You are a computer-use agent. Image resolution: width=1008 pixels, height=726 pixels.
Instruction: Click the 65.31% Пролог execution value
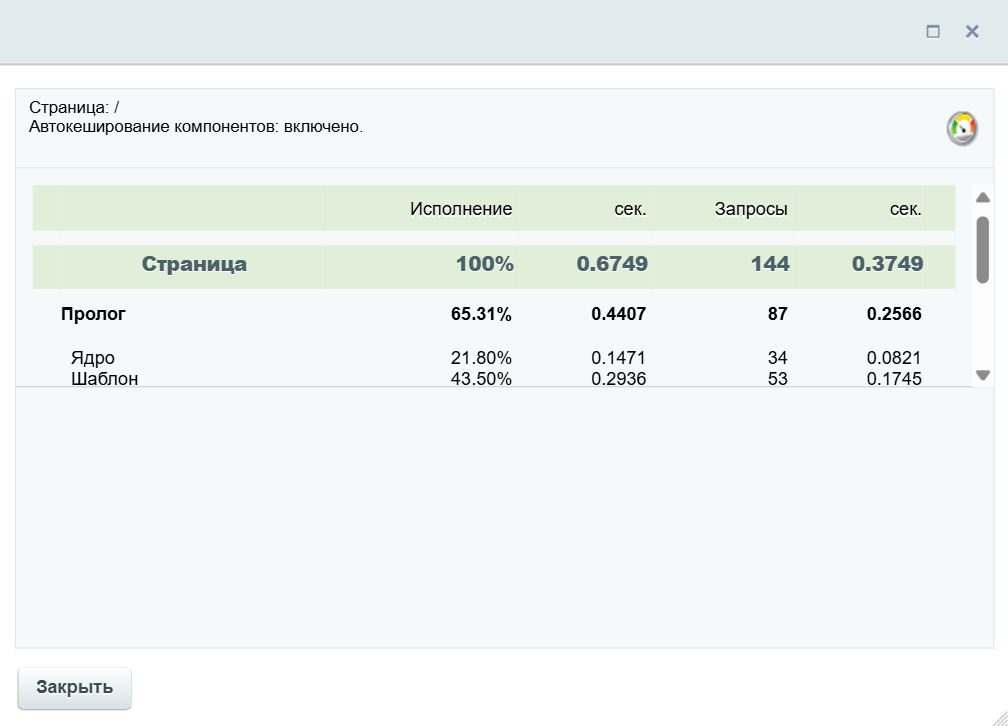click(481, 314)
